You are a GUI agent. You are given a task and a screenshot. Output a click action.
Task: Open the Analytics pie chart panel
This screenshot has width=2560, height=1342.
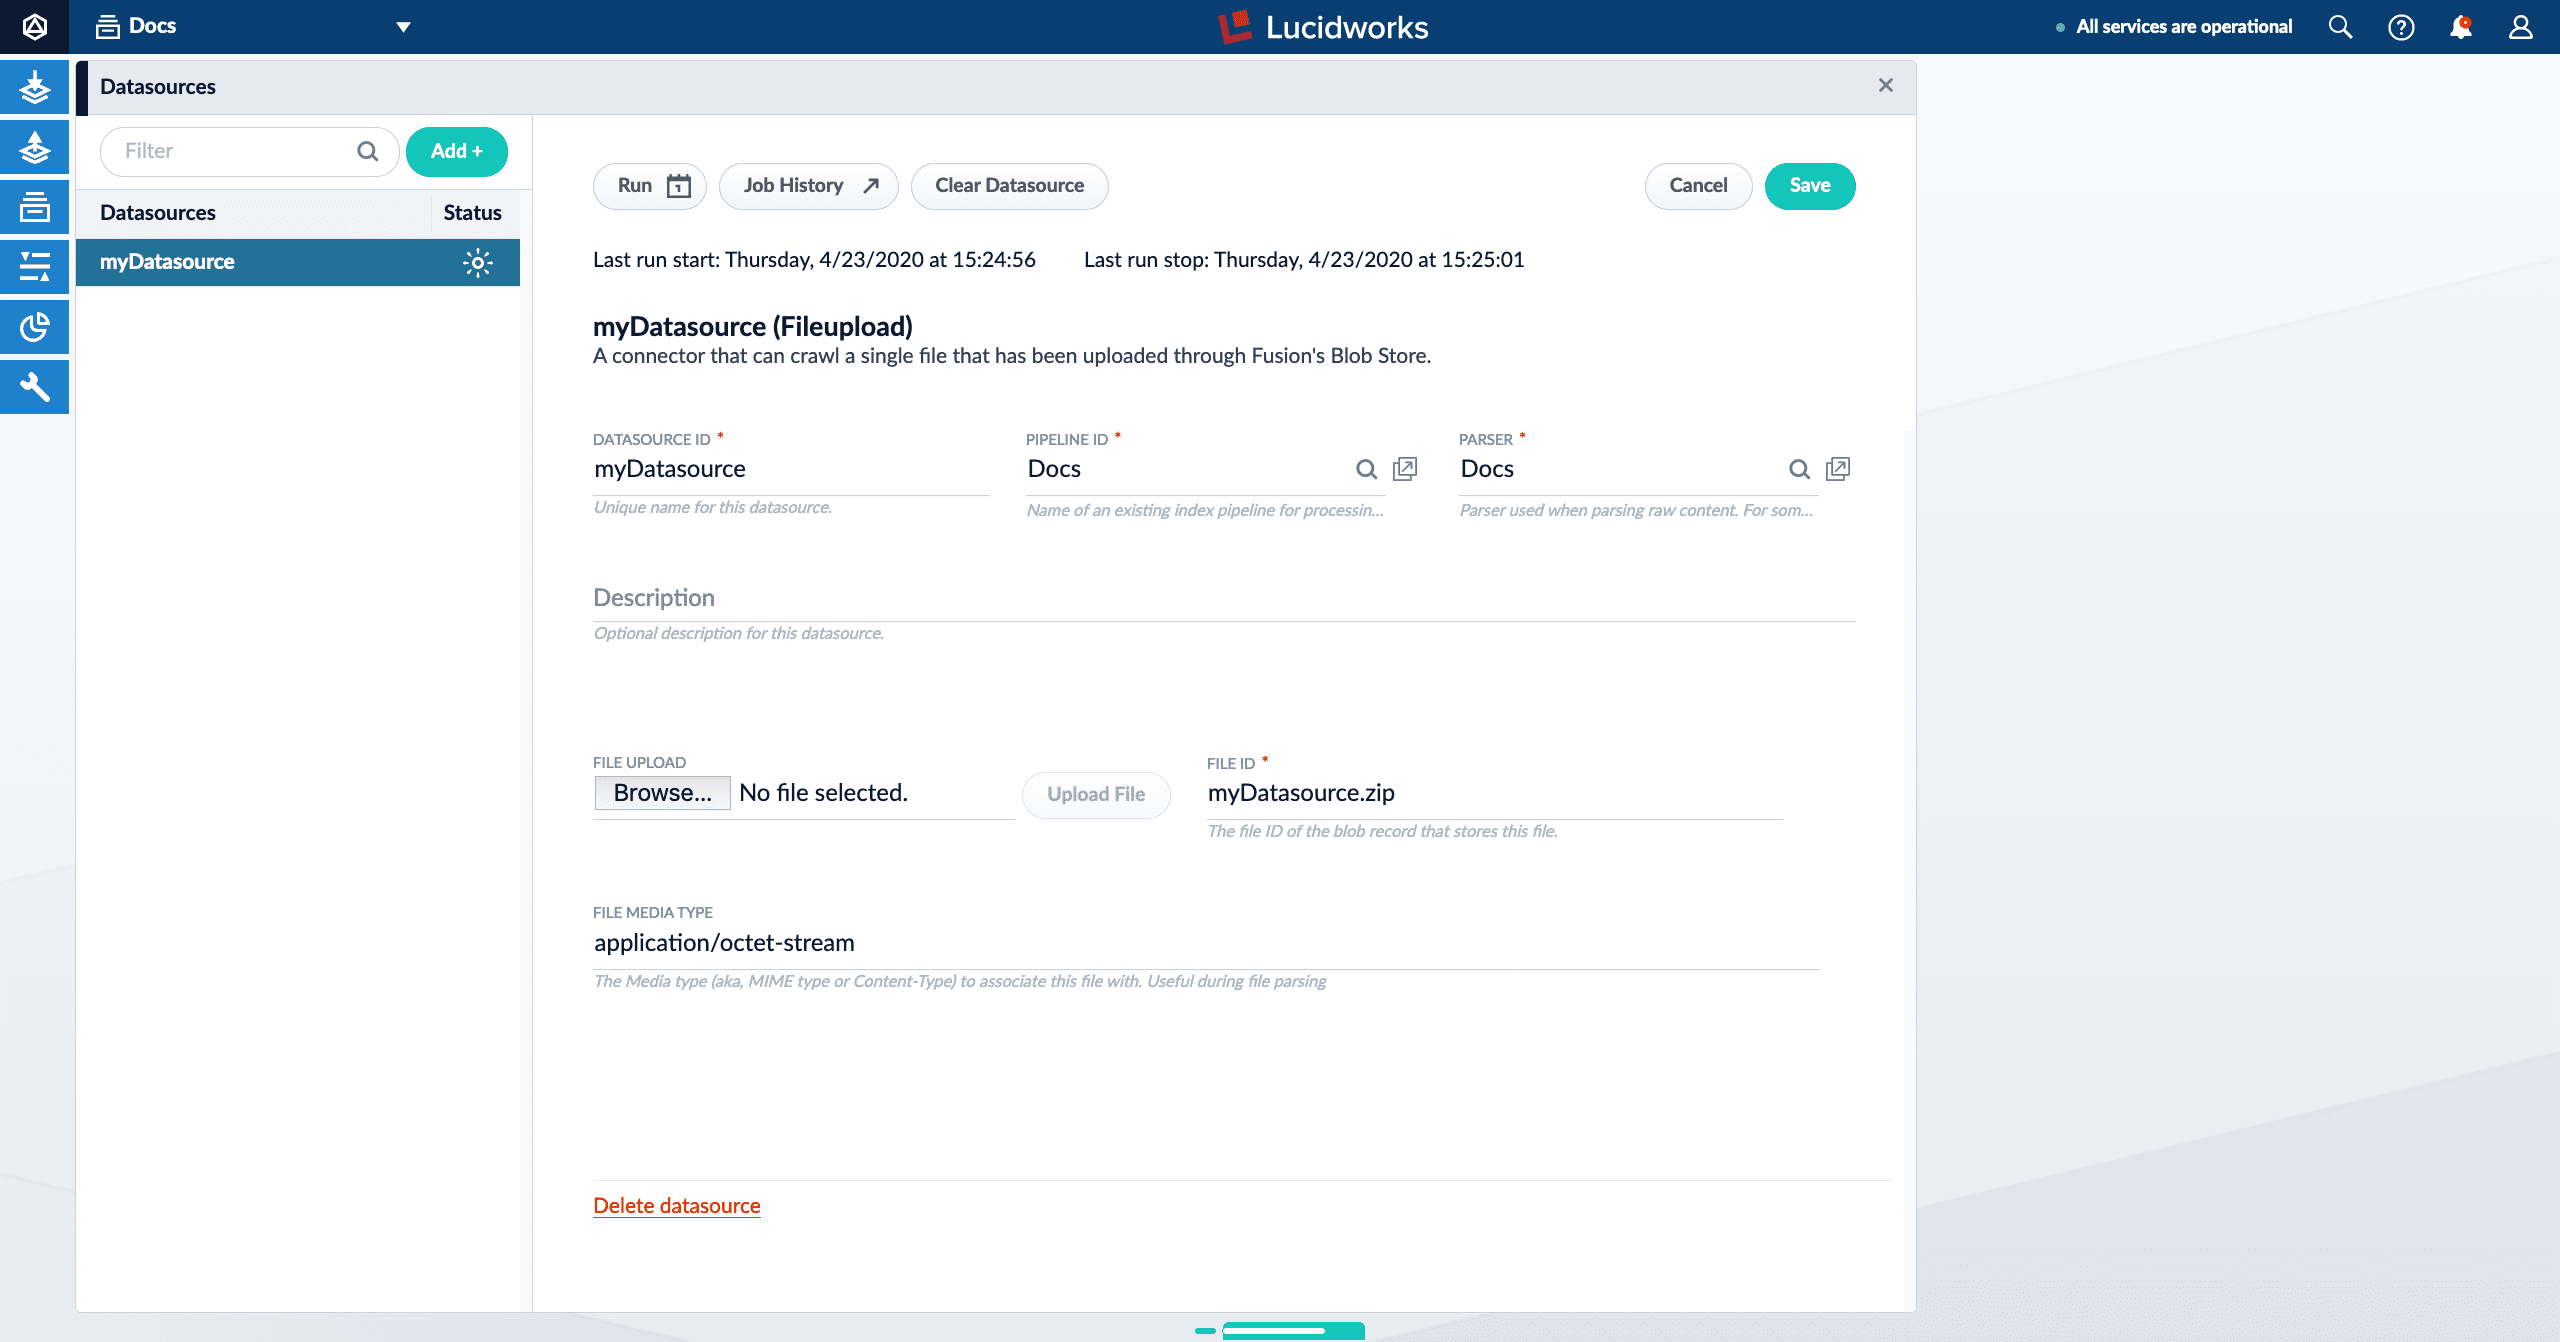point(35,326)
